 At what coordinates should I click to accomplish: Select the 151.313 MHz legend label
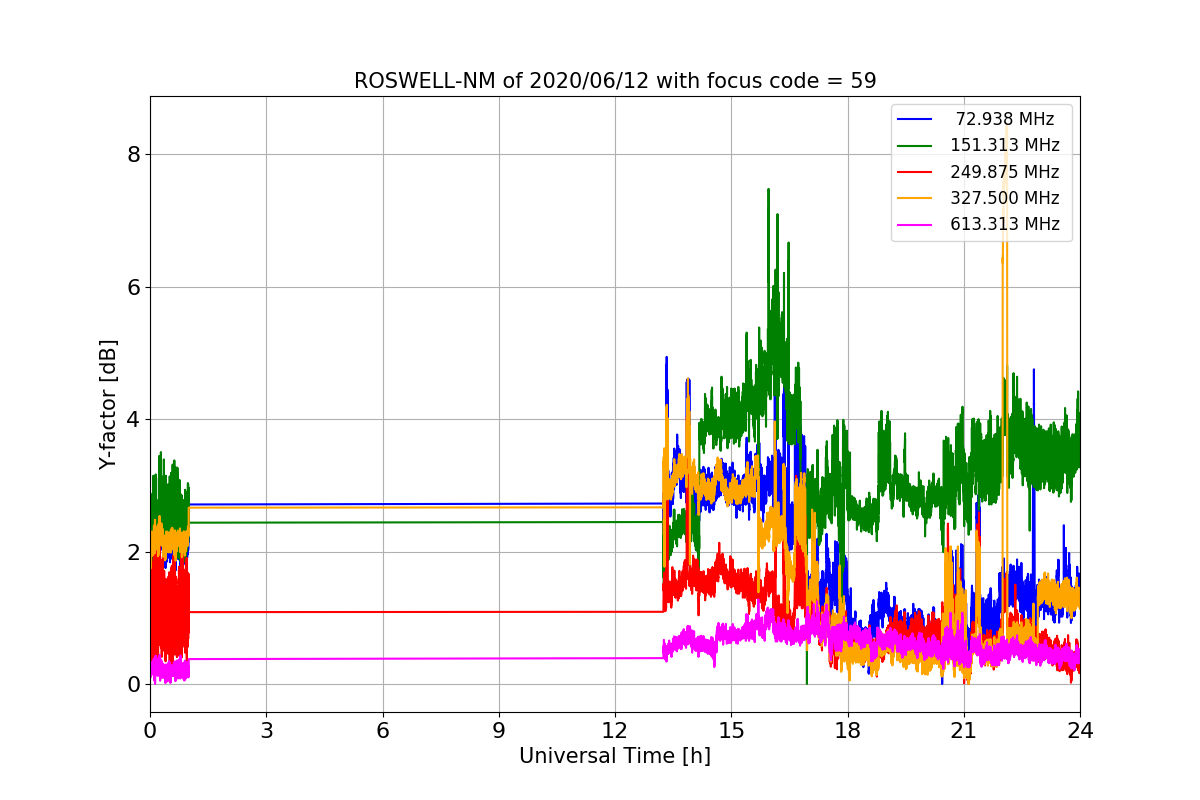click(1005, 145)
